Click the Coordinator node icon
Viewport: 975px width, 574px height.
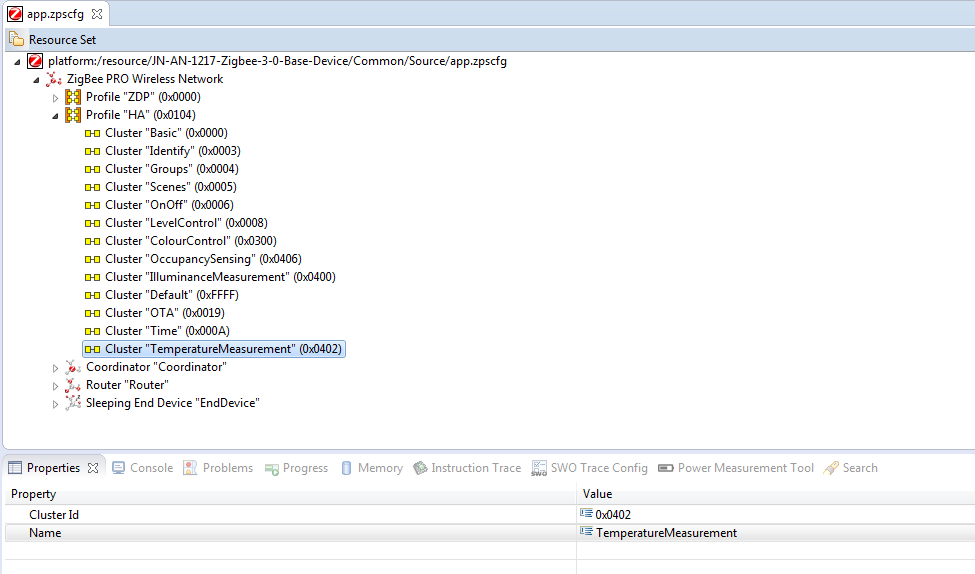[73, 367]
